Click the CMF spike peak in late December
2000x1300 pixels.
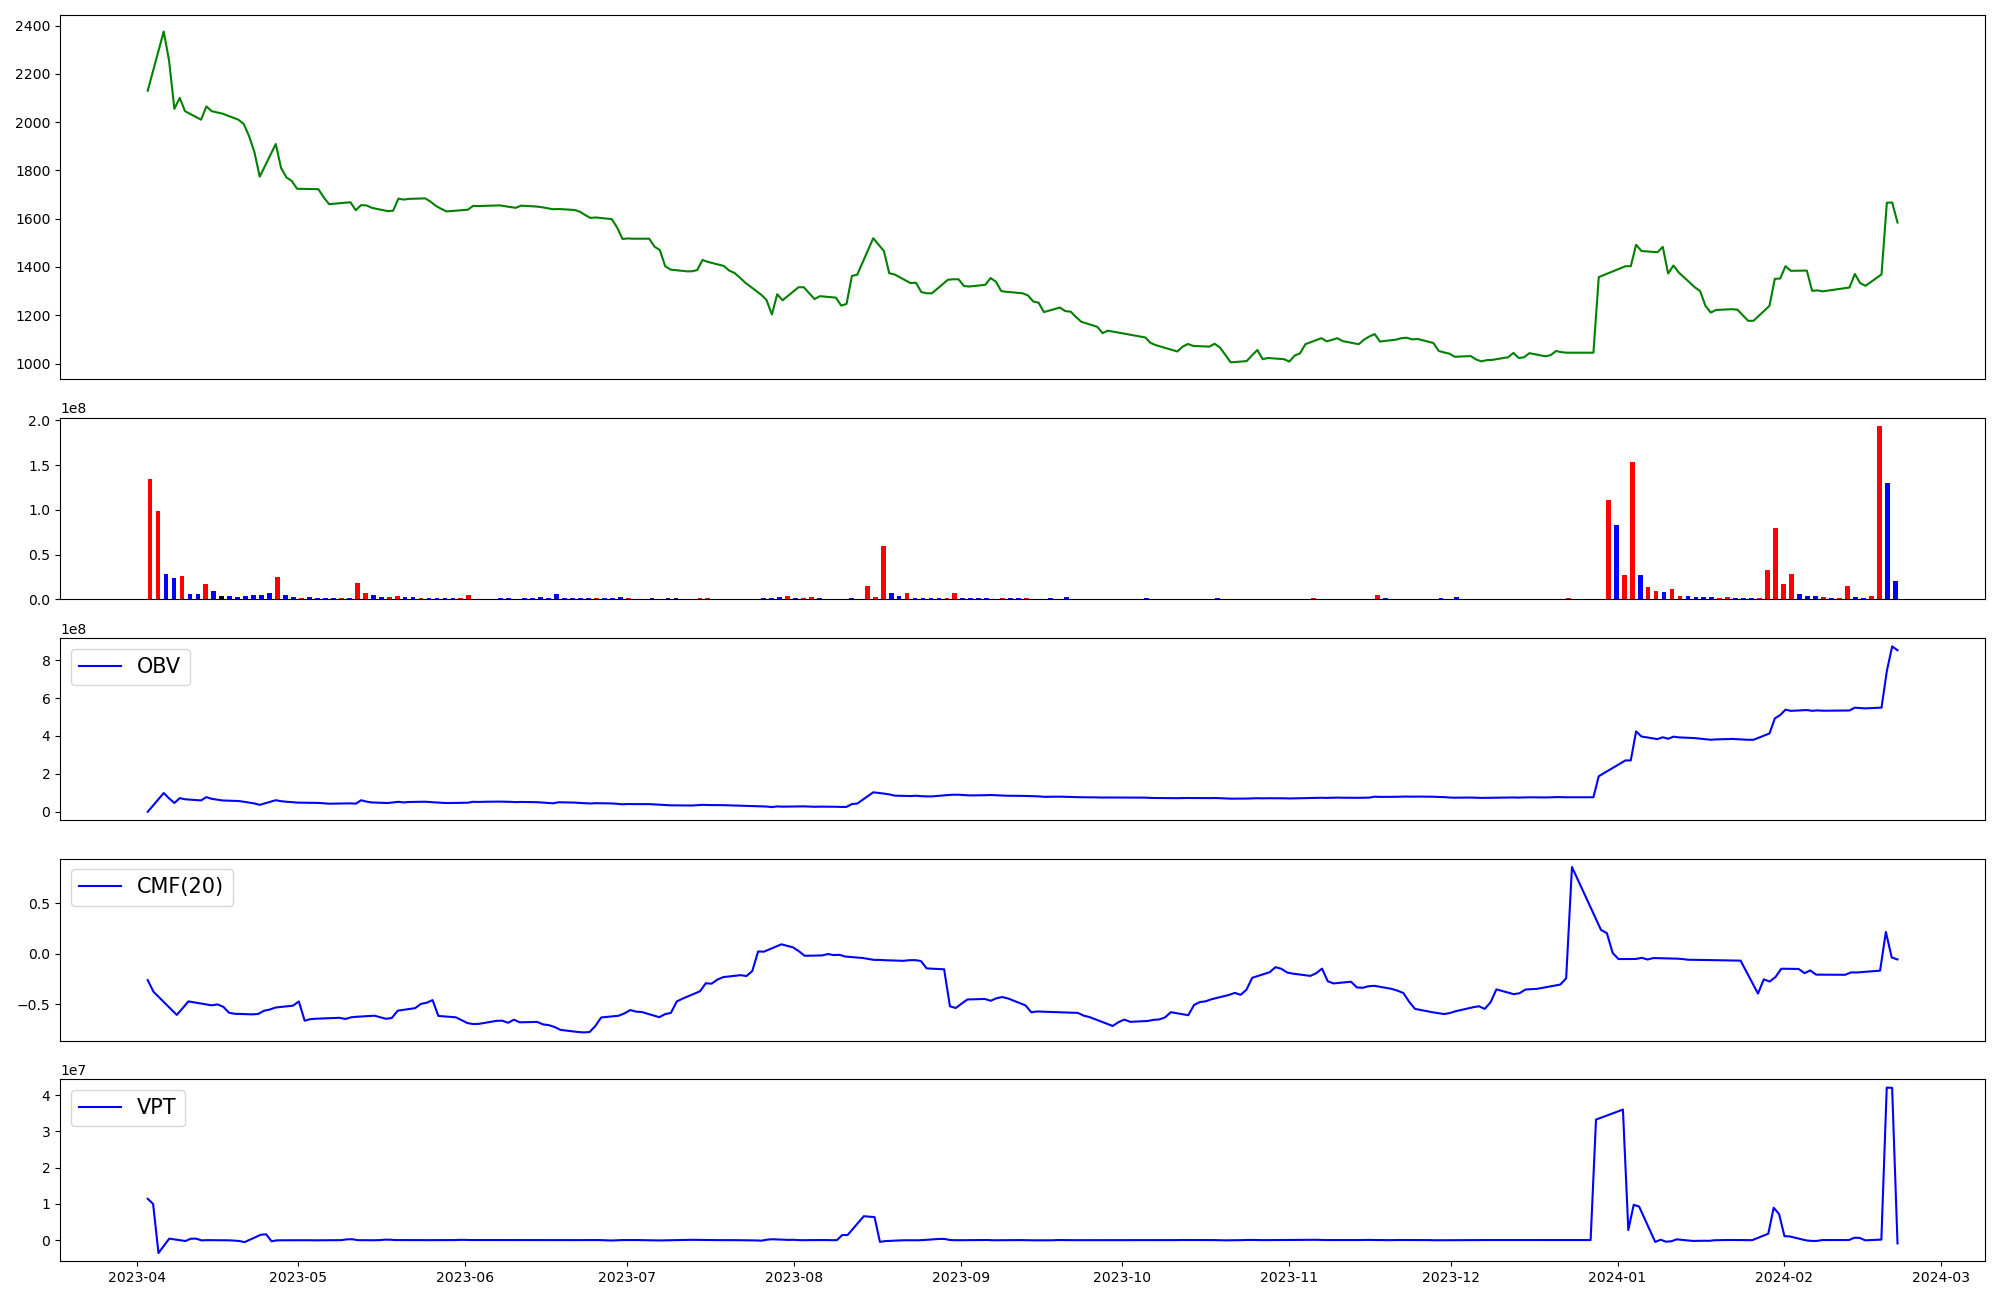coord(1571,868)
